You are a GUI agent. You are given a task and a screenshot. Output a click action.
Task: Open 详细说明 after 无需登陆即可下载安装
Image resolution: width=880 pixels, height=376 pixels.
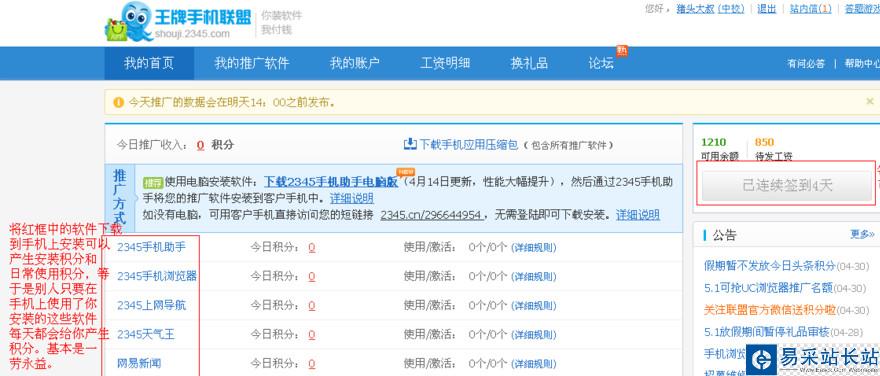click(638, 215)
